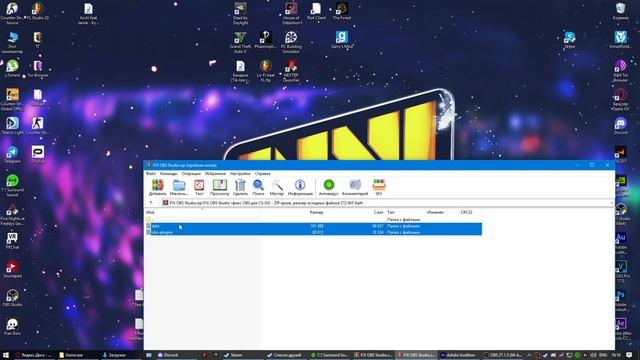Select the FL Studio 20 desktop icon
The height and width of the screenshot is (360, 640).
[38, 12]
